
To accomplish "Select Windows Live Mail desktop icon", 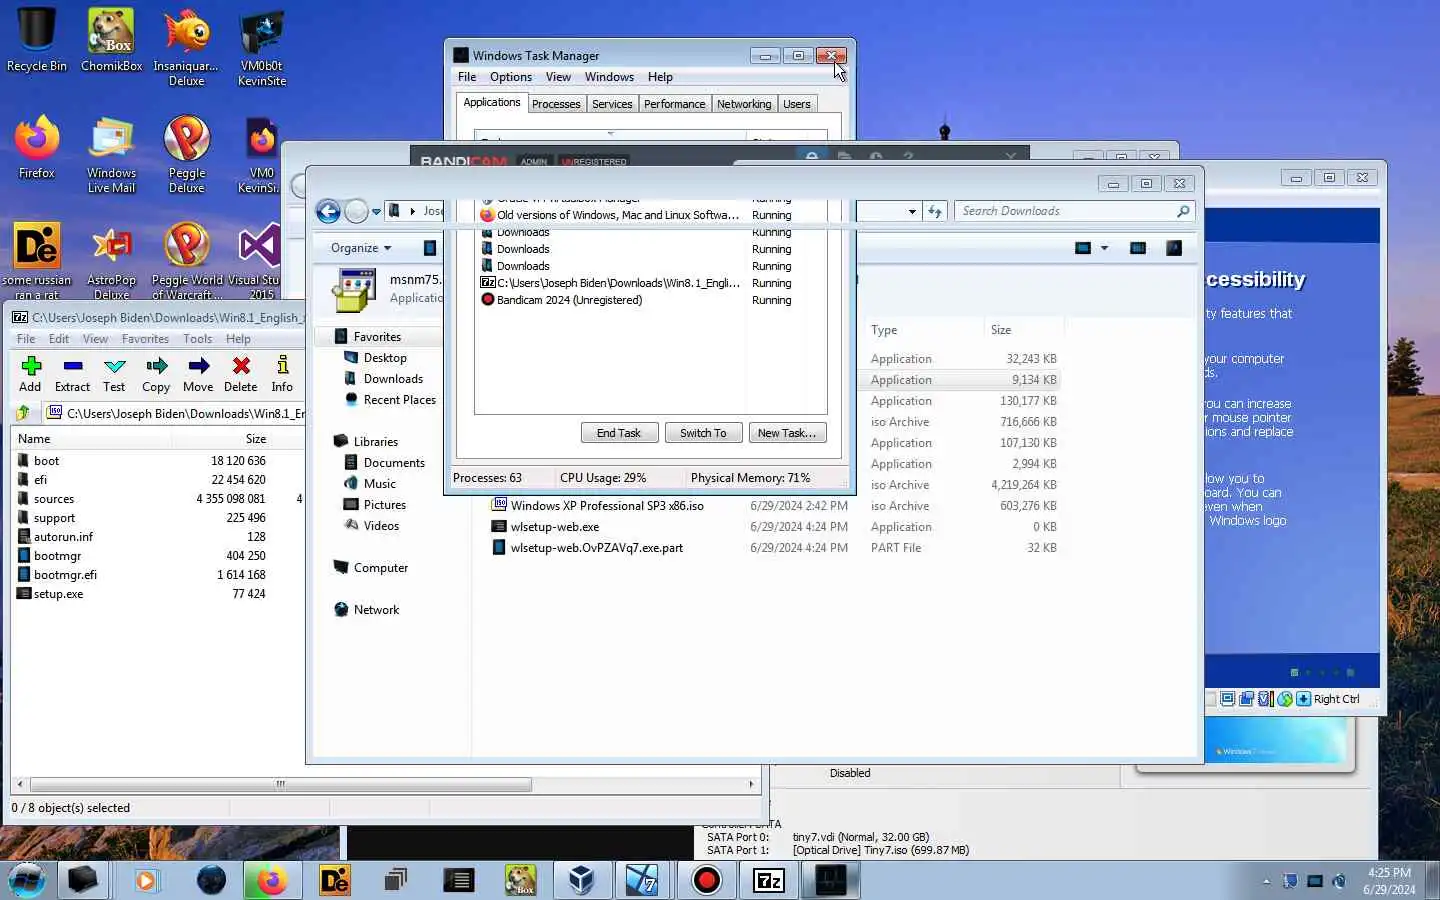I will 111,155.
